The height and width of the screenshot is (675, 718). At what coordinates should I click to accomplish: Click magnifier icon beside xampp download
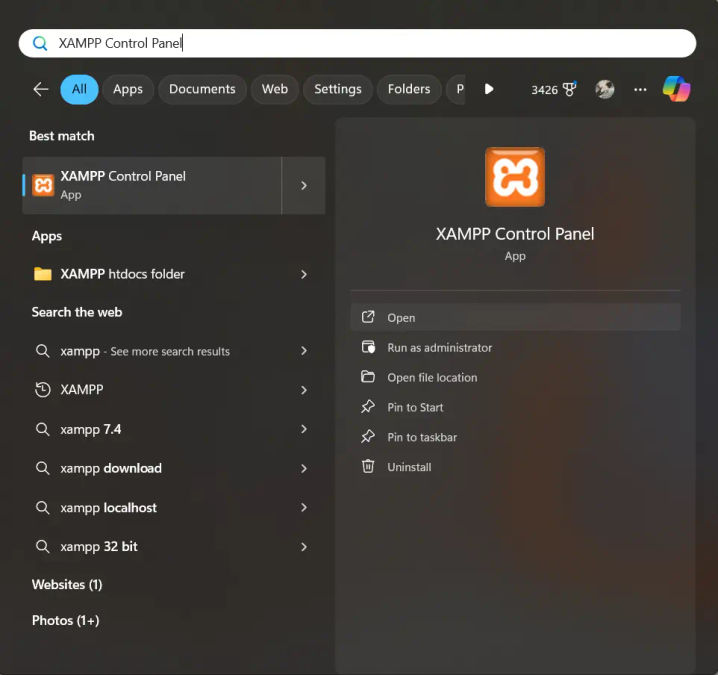click(43, 468)
